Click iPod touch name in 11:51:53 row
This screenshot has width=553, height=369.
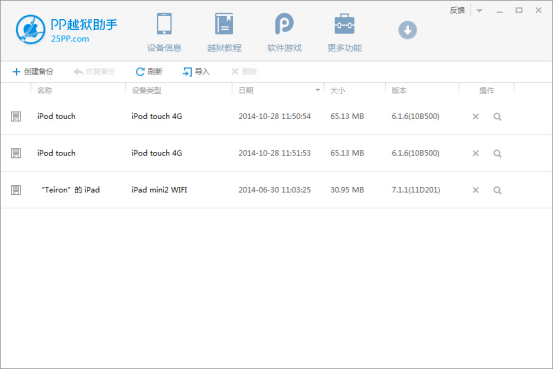click(x=56, y=153)
